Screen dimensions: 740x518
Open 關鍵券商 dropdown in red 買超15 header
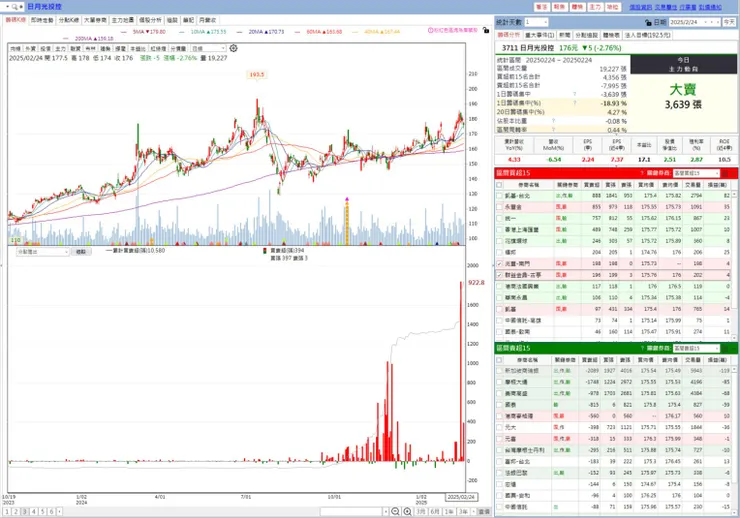(x=696, y=173)
